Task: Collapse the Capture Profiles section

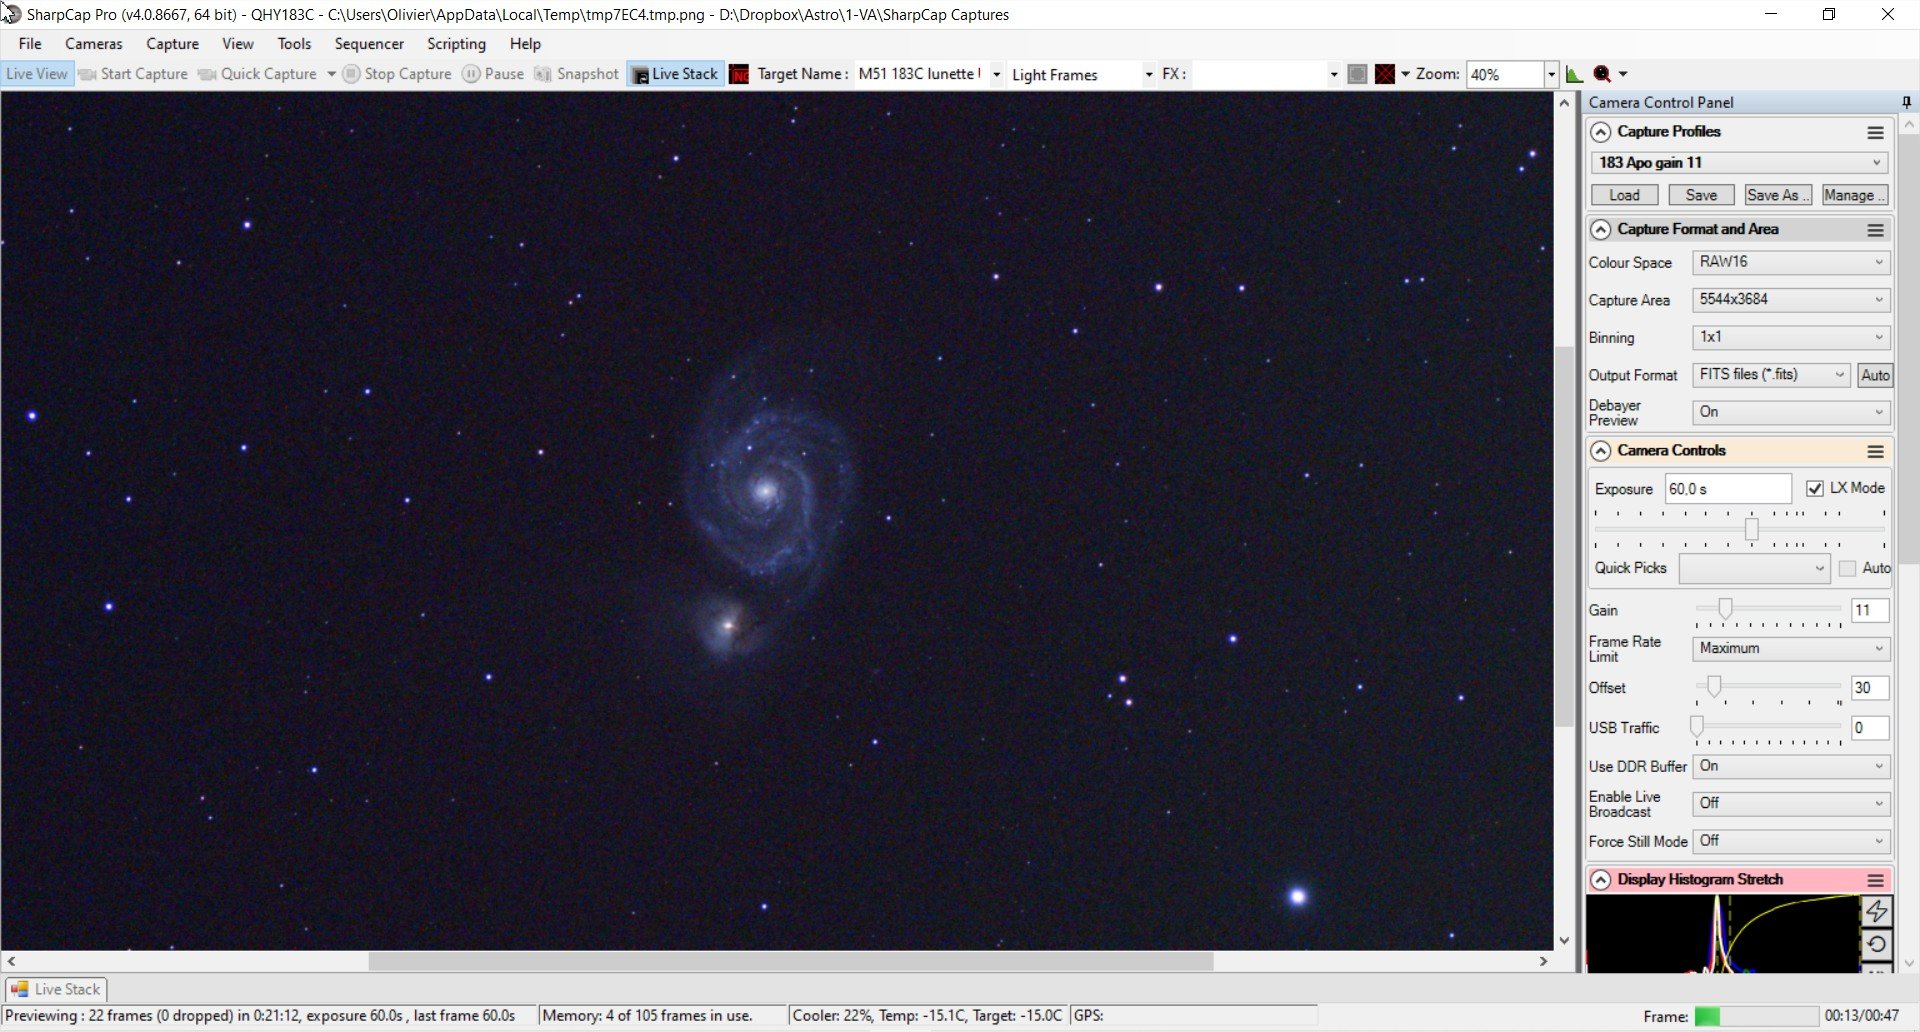Action: point(1601,132)
